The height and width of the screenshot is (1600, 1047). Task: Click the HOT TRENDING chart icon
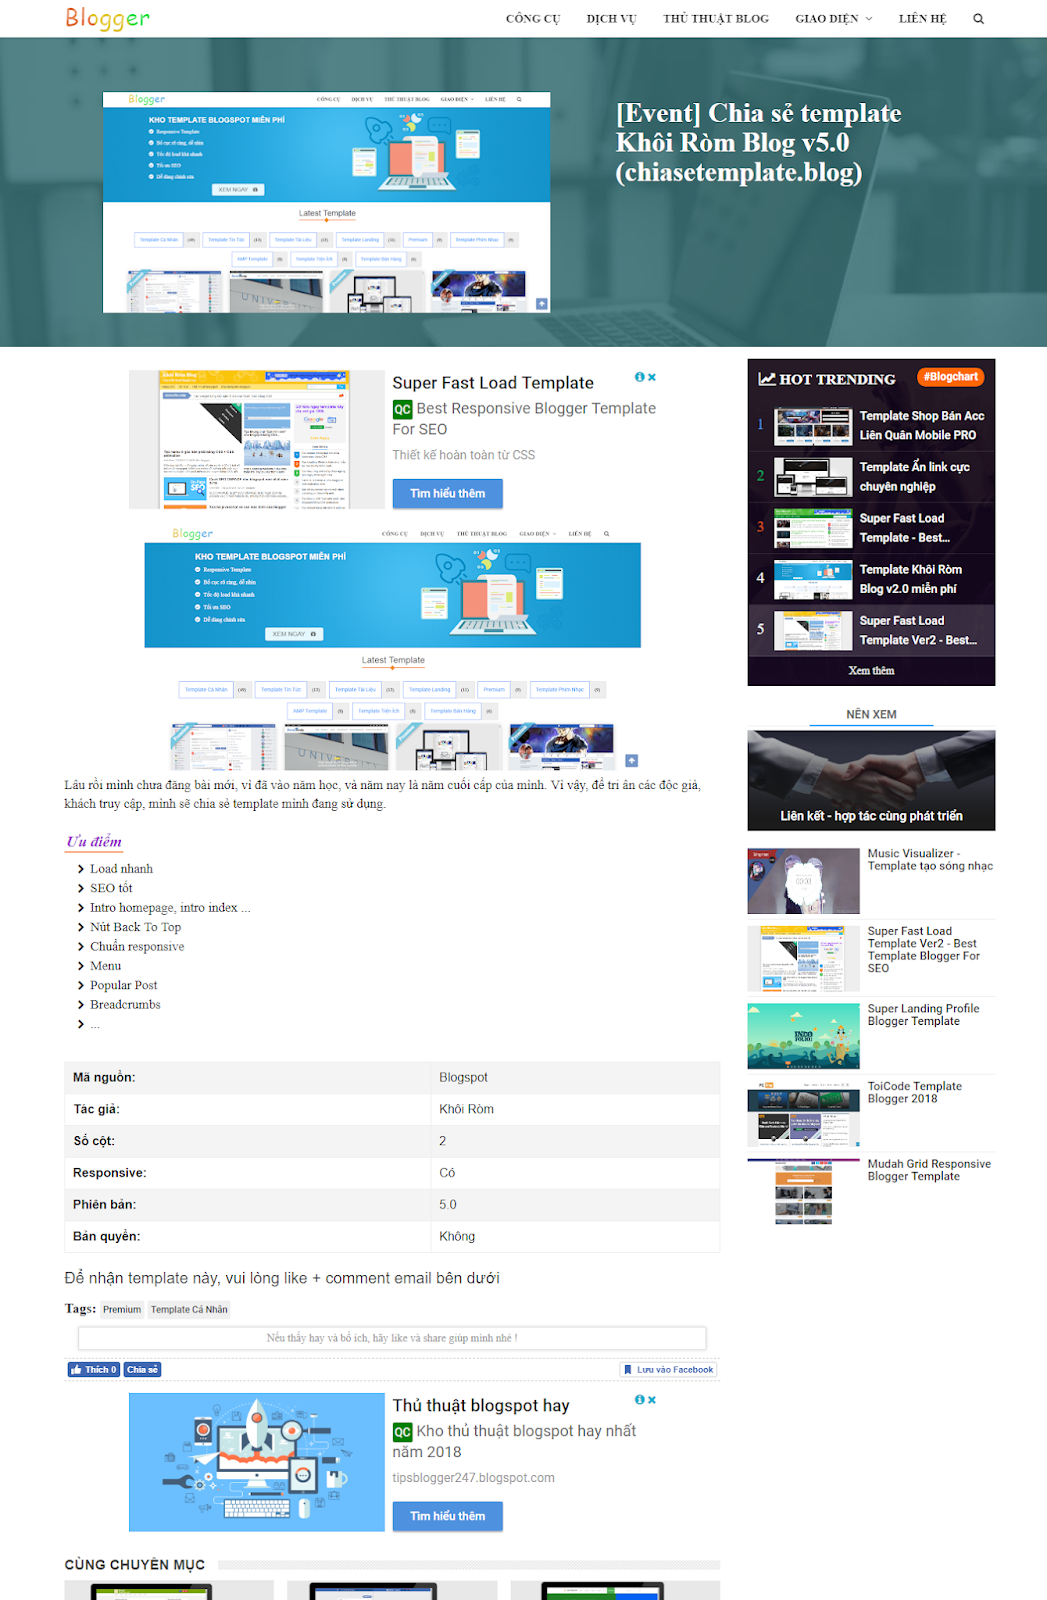pyautogui.click(x=767, y=379)
